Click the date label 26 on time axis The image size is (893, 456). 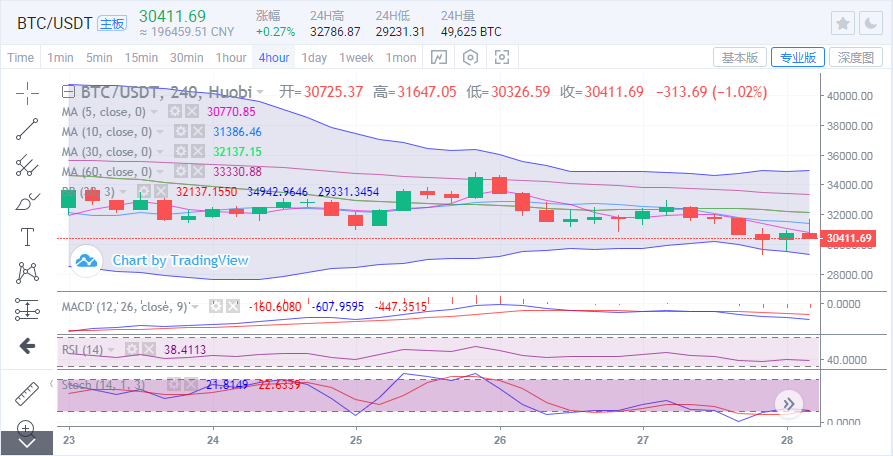(x=499, y=440)
